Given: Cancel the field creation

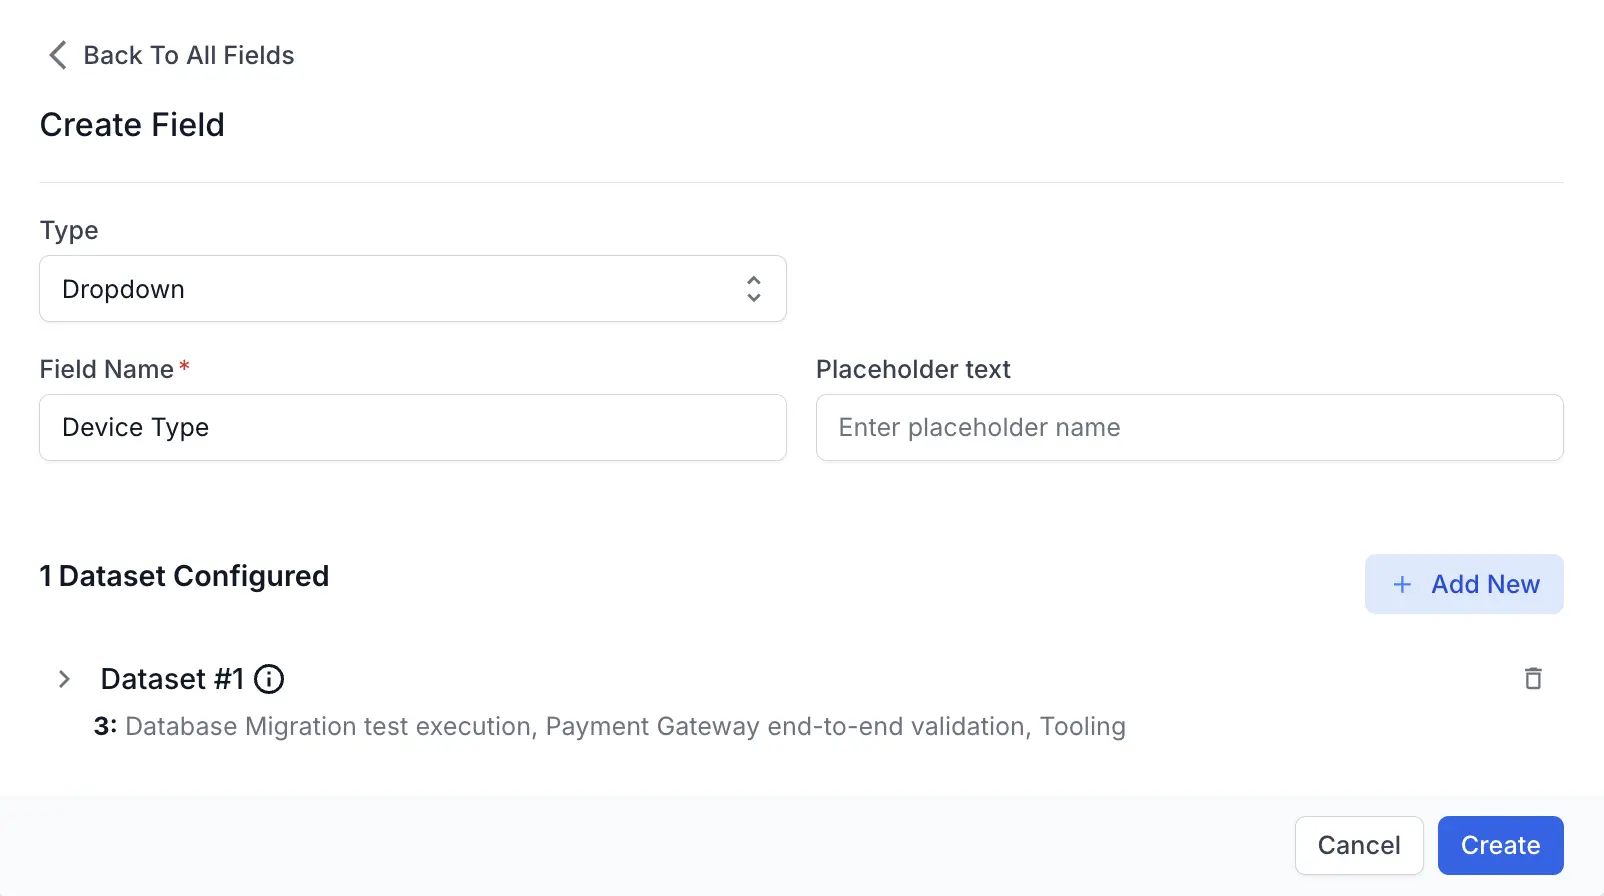Looking at the screenshot, I should click(x=1358, y=845).
